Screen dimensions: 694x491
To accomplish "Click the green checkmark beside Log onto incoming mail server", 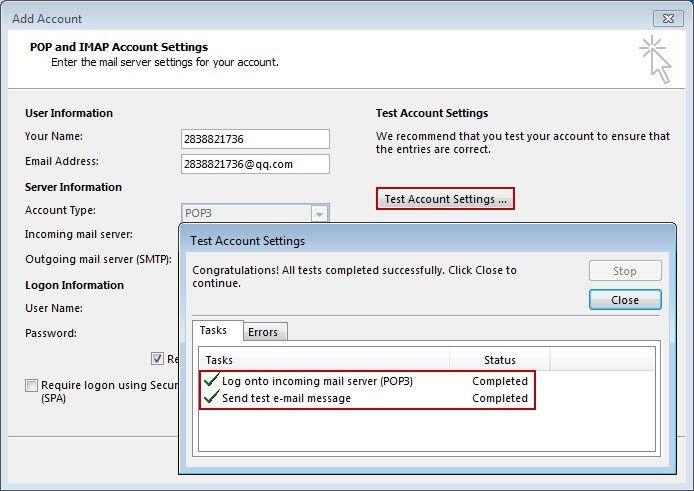I will pos(210,381).
